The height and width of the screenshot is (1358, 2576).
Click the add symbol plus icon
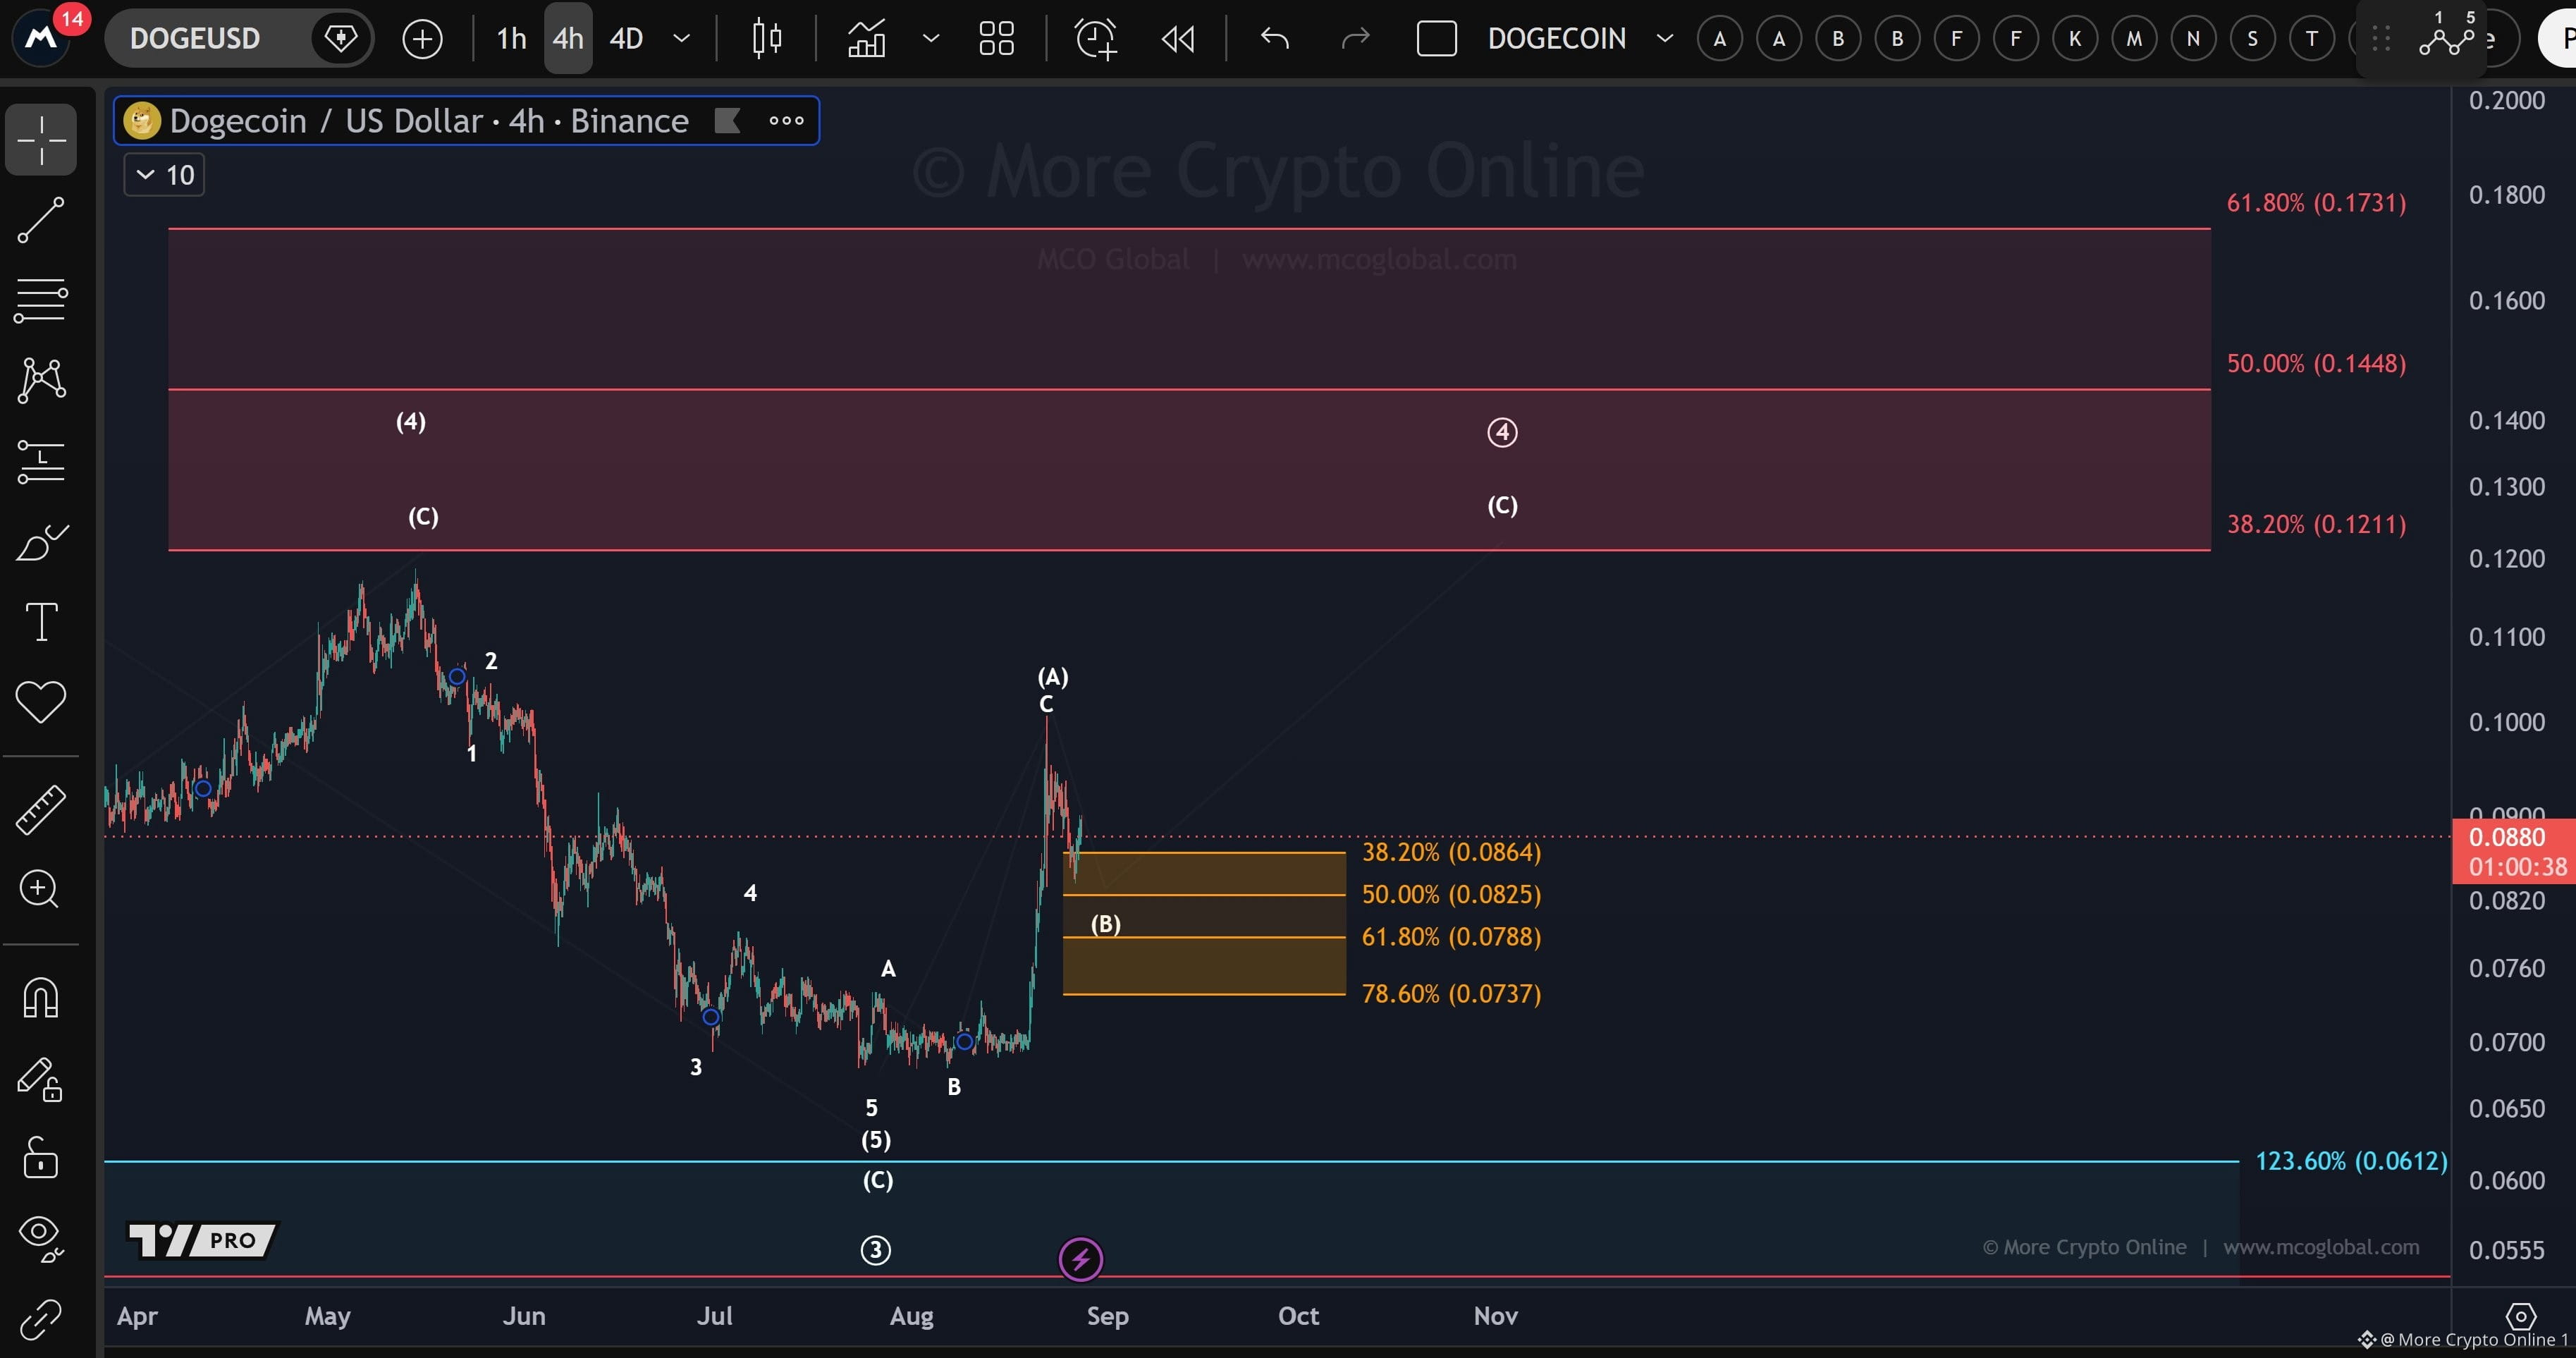point(422,39)
